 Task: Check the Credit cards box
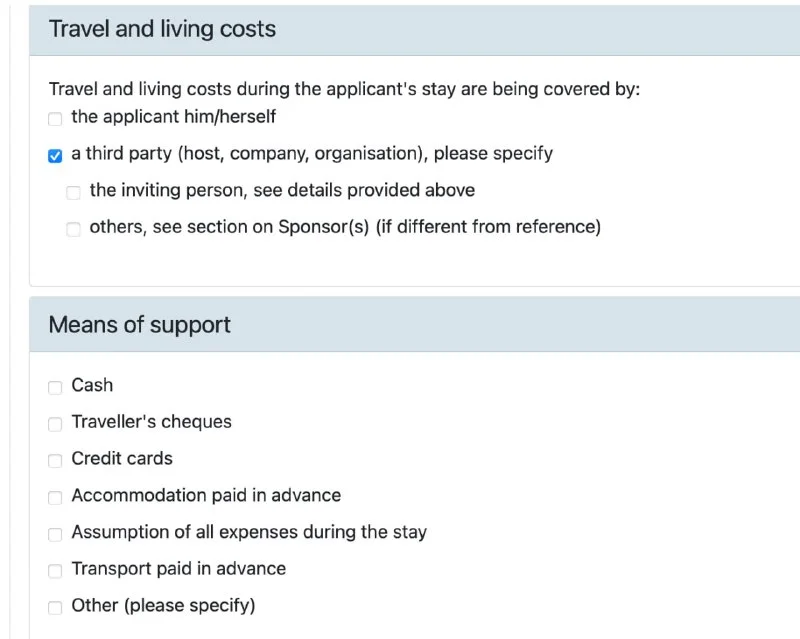coord(55,461)
